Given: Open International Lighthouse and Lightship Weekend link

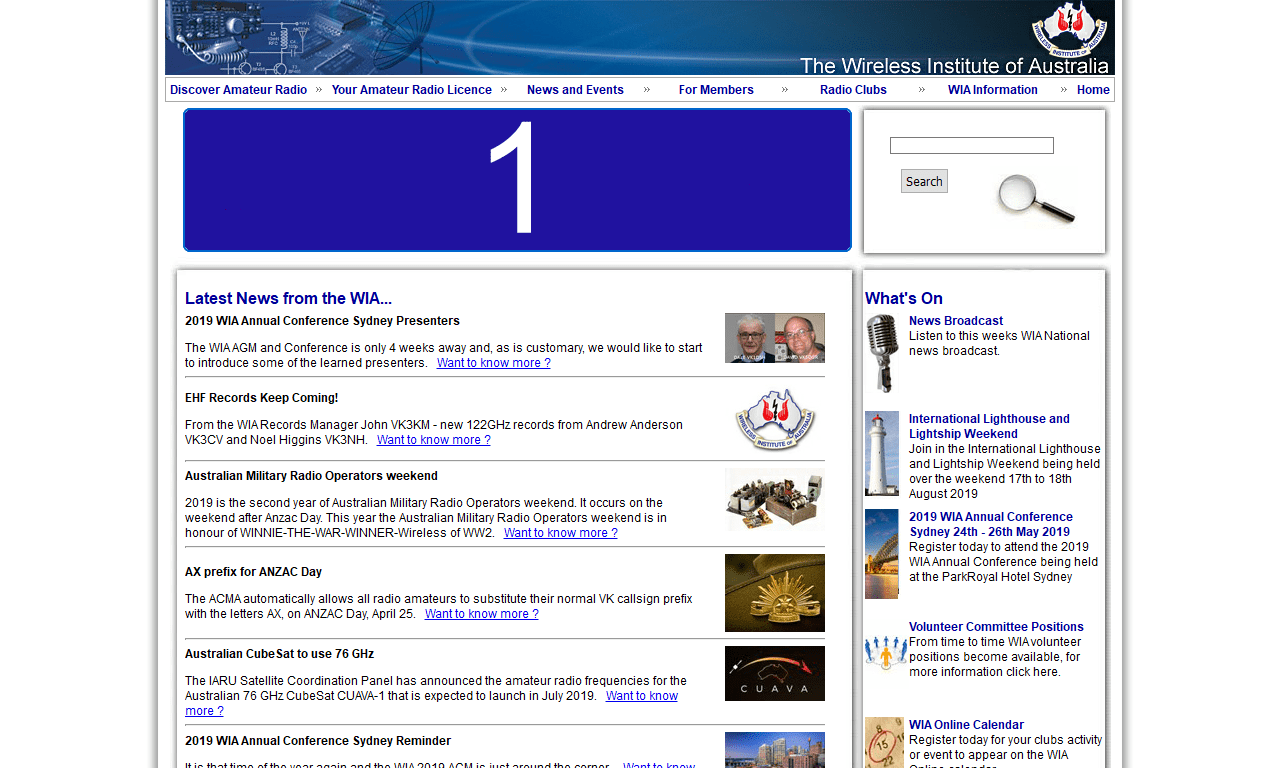Looking at the screenshot, I should (x=989, y=426).
